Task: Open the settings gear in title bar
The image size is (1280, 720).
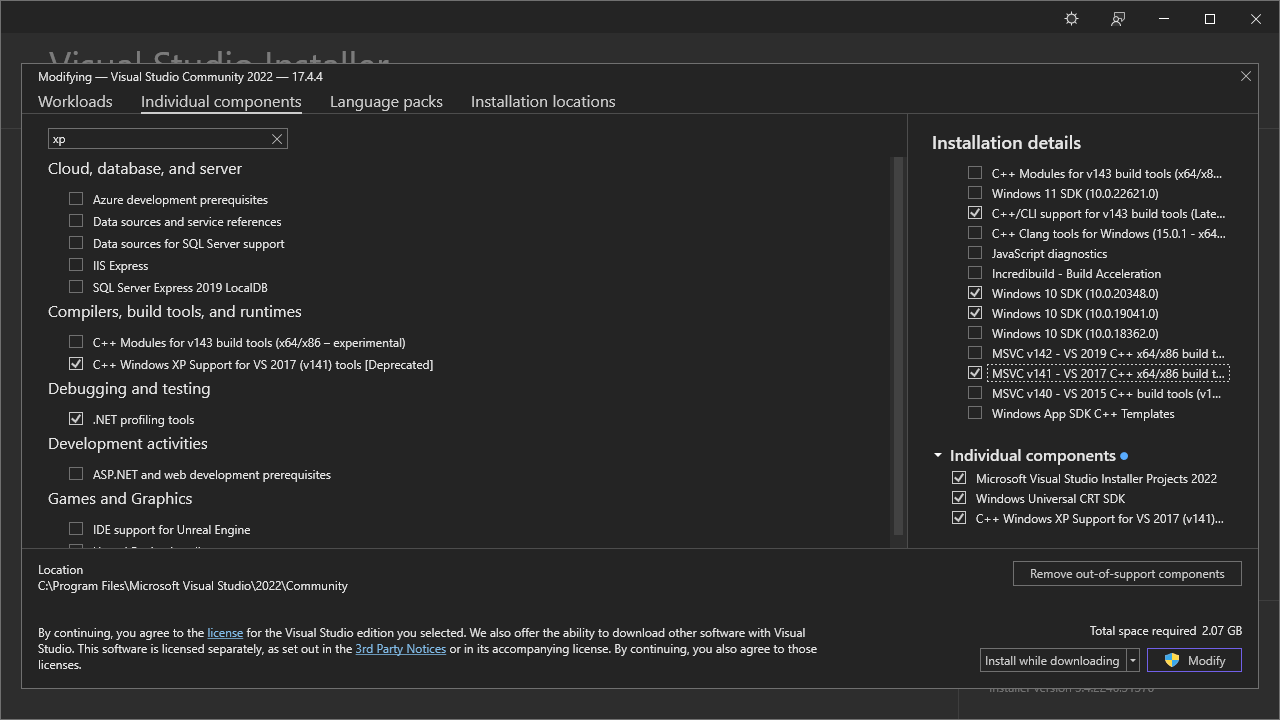Action: 1072,19
